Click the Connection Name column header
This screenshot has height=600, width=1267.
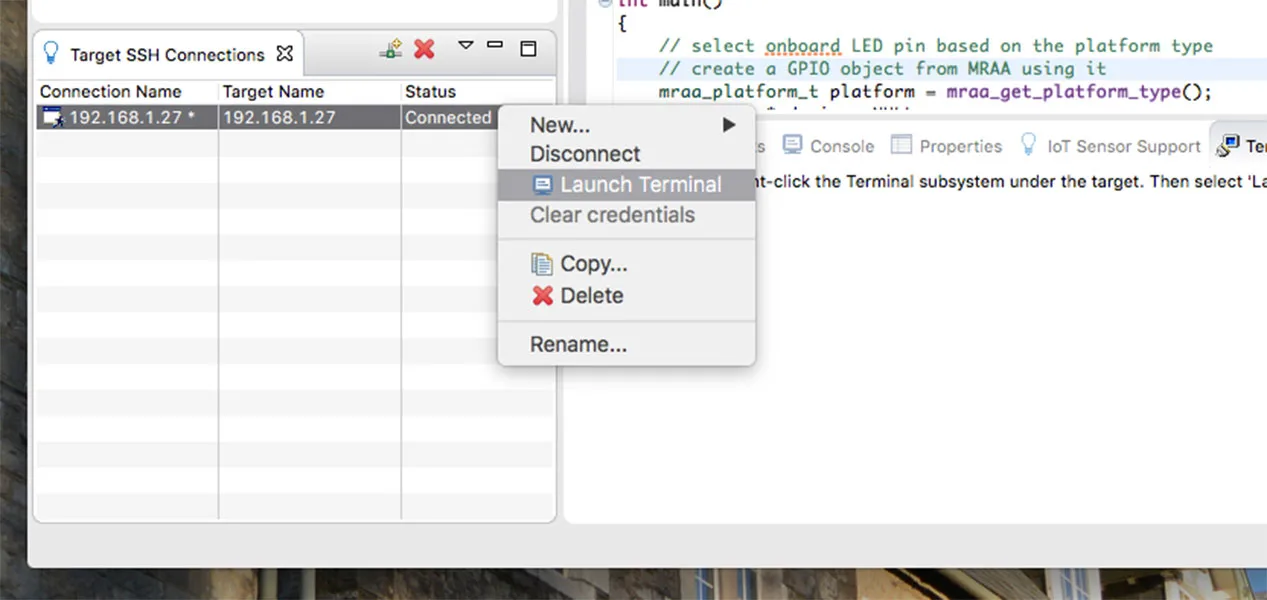110,91
